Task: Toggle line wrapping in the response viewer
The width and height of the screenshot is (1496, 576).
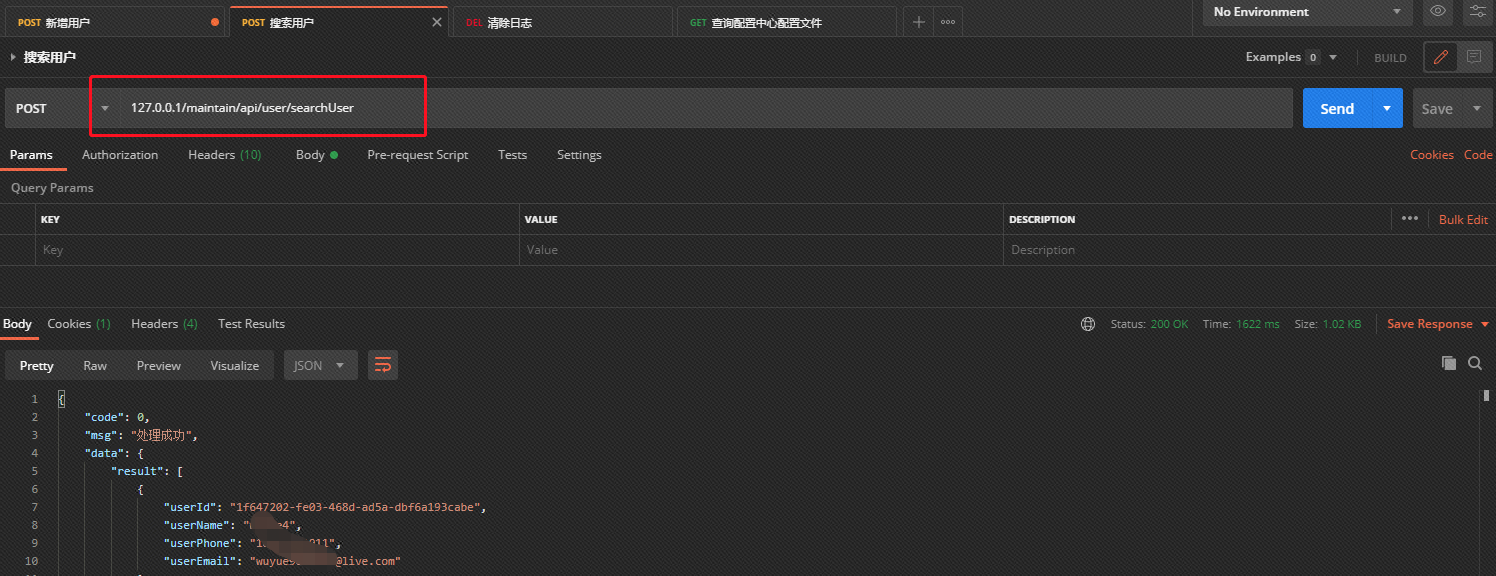Action: click(x=382, y=365)
